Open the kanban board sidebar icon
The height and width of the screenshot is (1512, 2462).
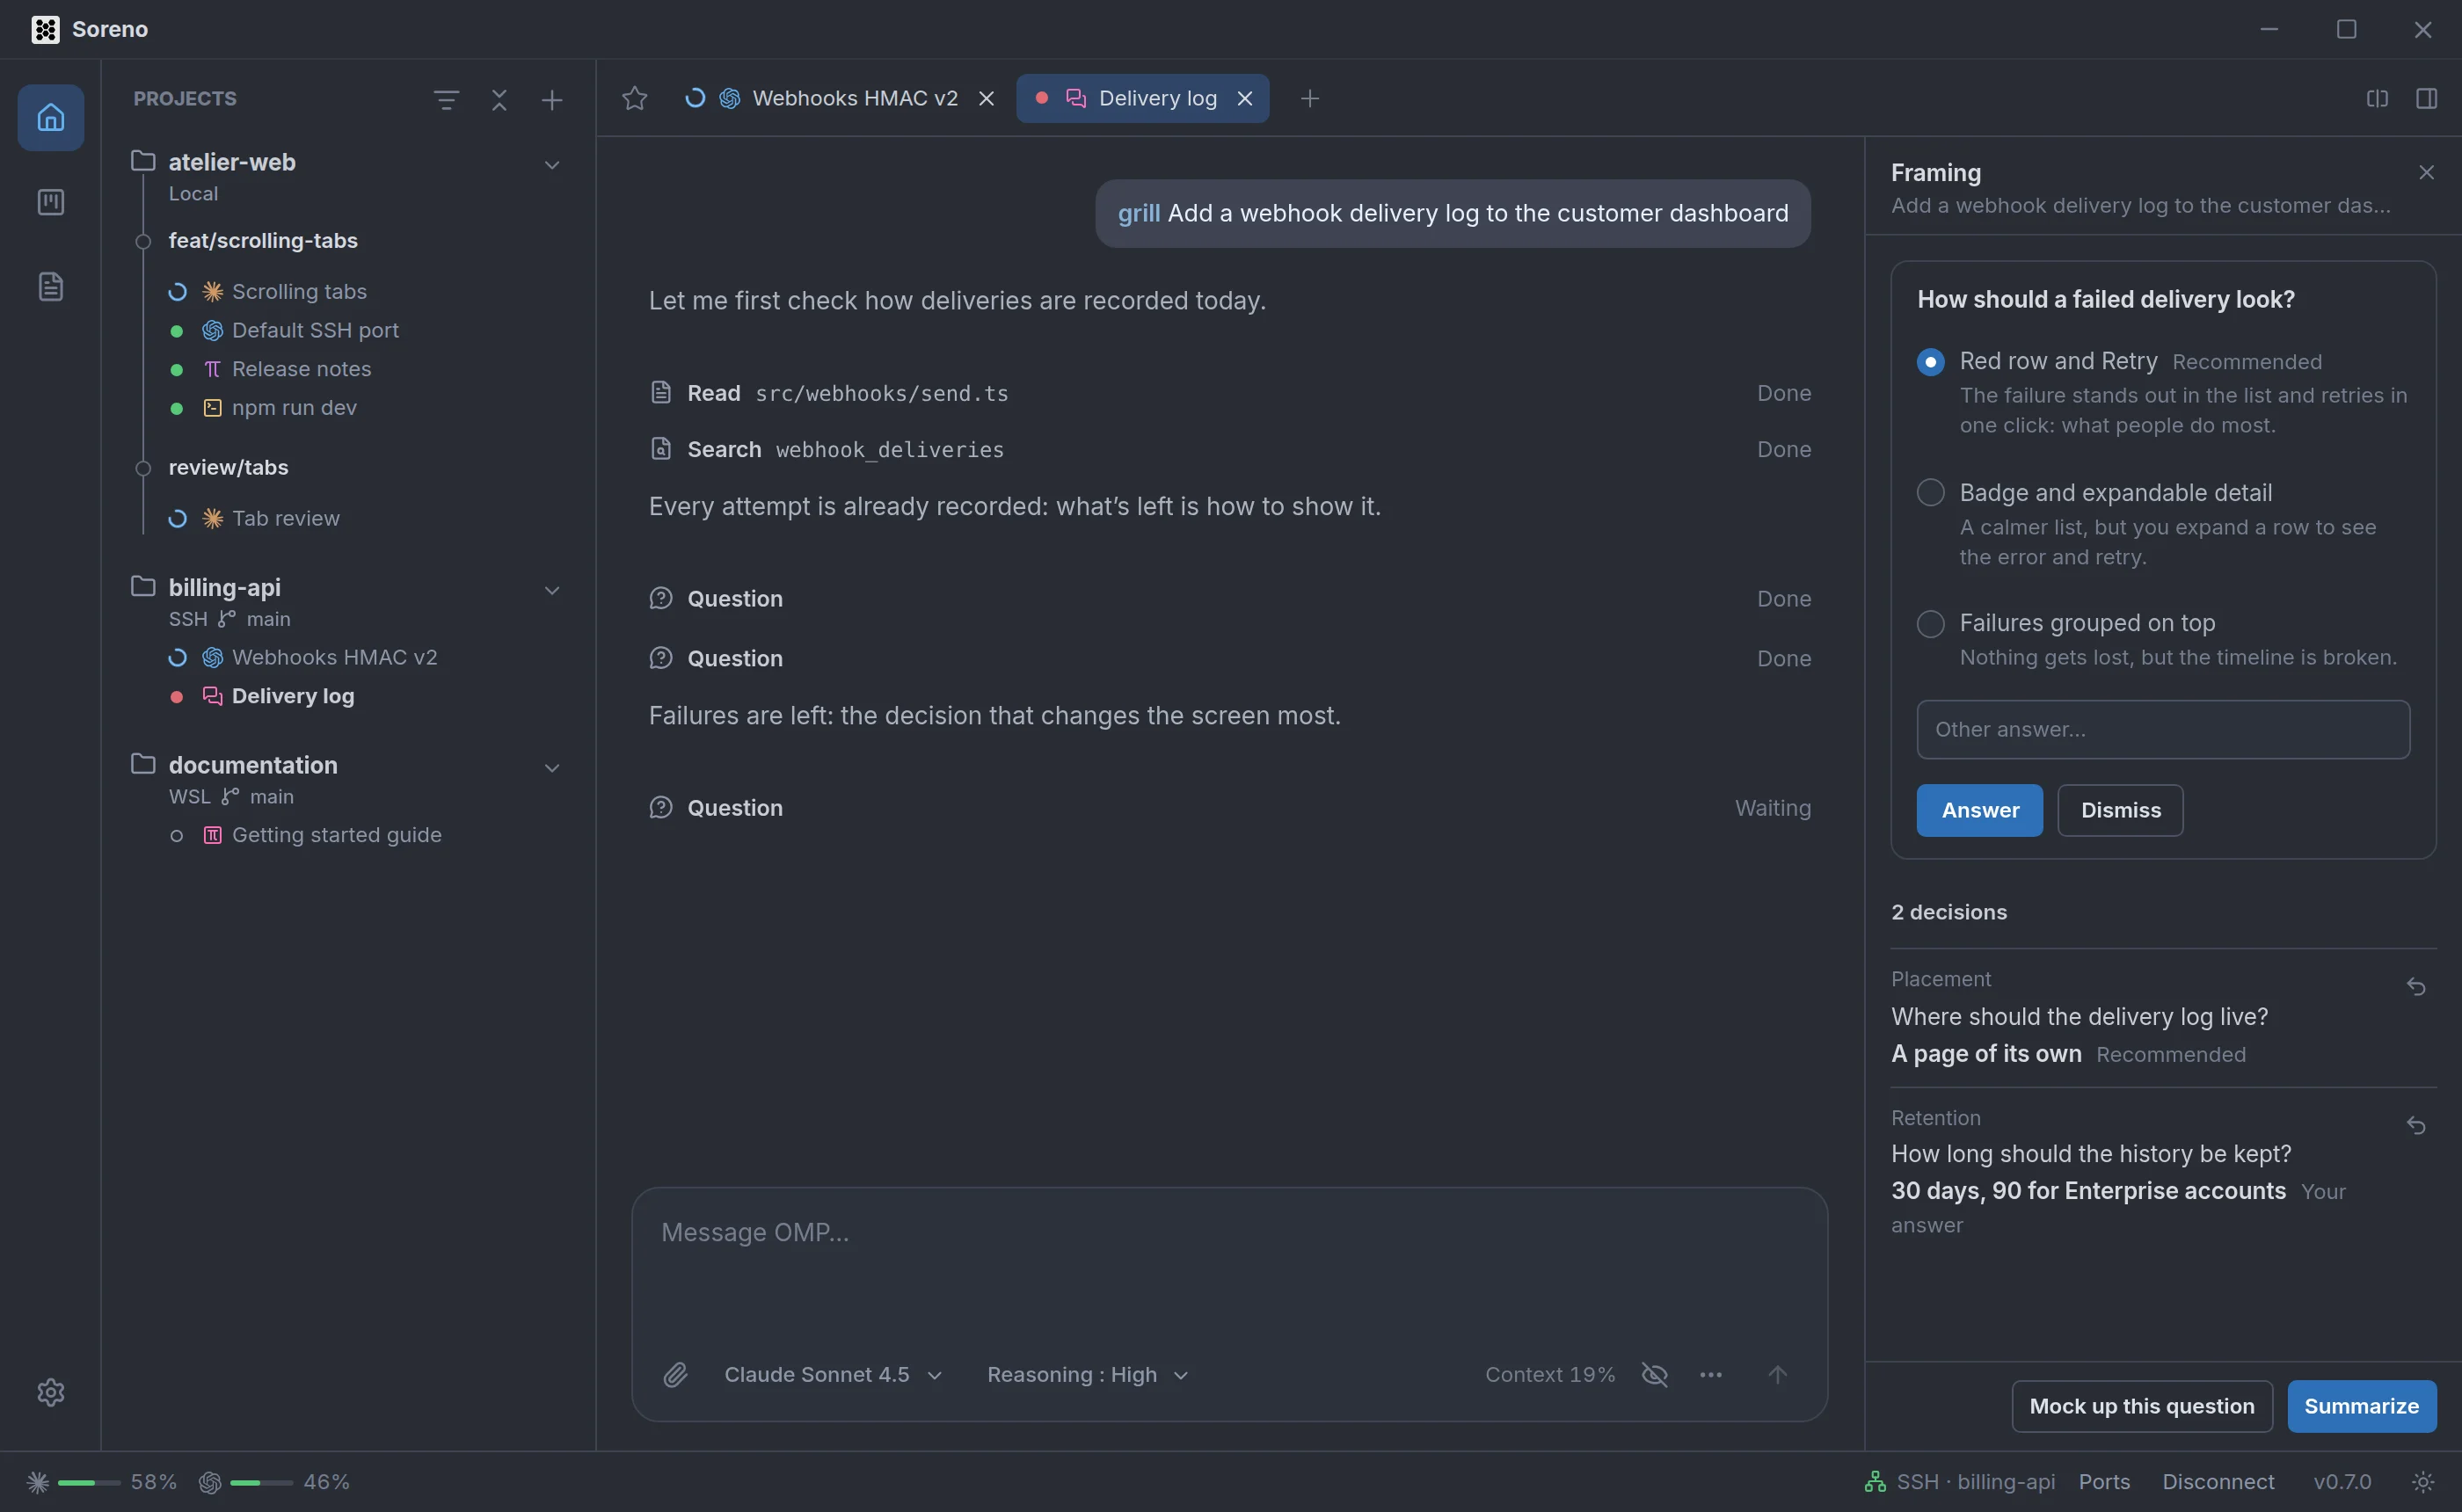click(51, 202)
